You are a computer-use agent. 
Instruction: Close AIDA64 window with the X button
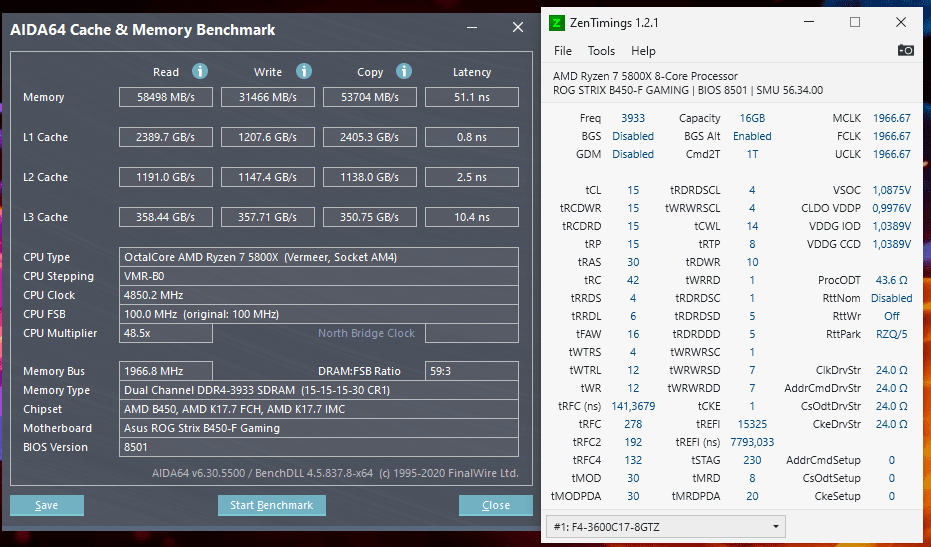tap(518, 27)
